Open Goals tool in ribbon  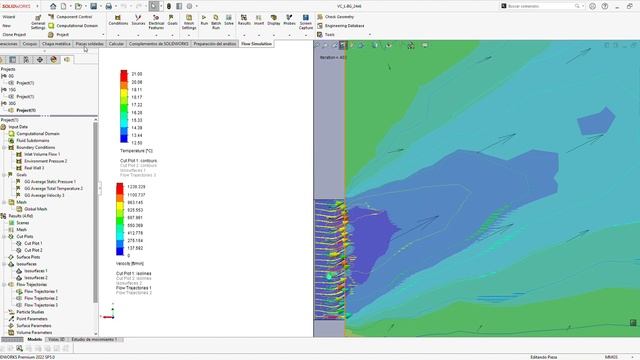[x=172, y=20]
